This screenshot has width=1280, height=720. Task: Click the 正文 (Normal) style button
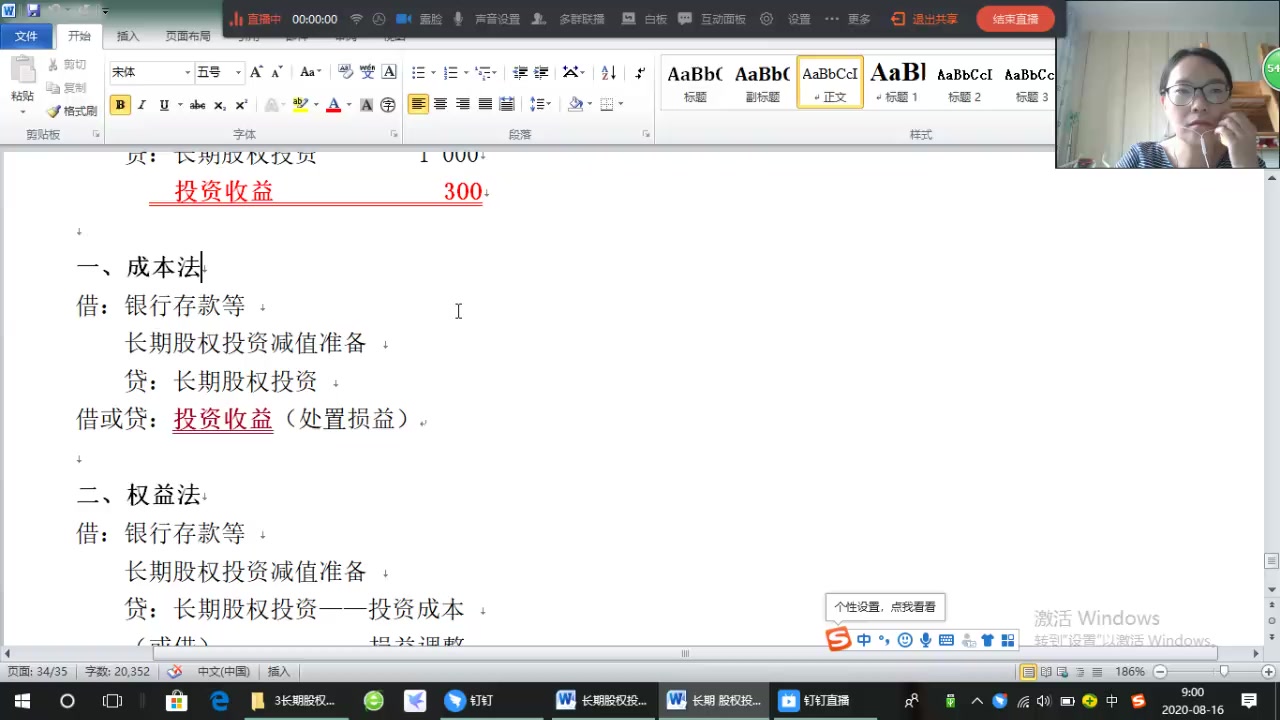coord(830,82)
